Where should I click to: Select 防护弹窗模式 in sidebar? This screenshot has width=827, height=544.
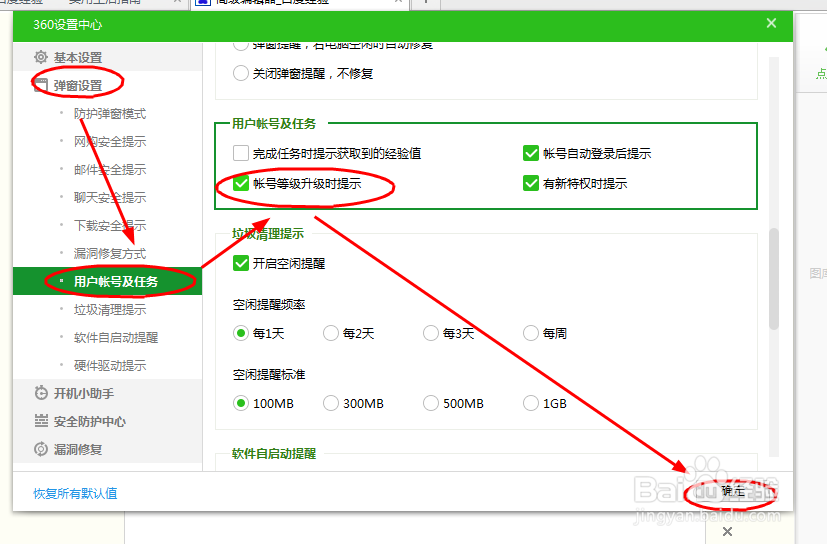(110, 113)
